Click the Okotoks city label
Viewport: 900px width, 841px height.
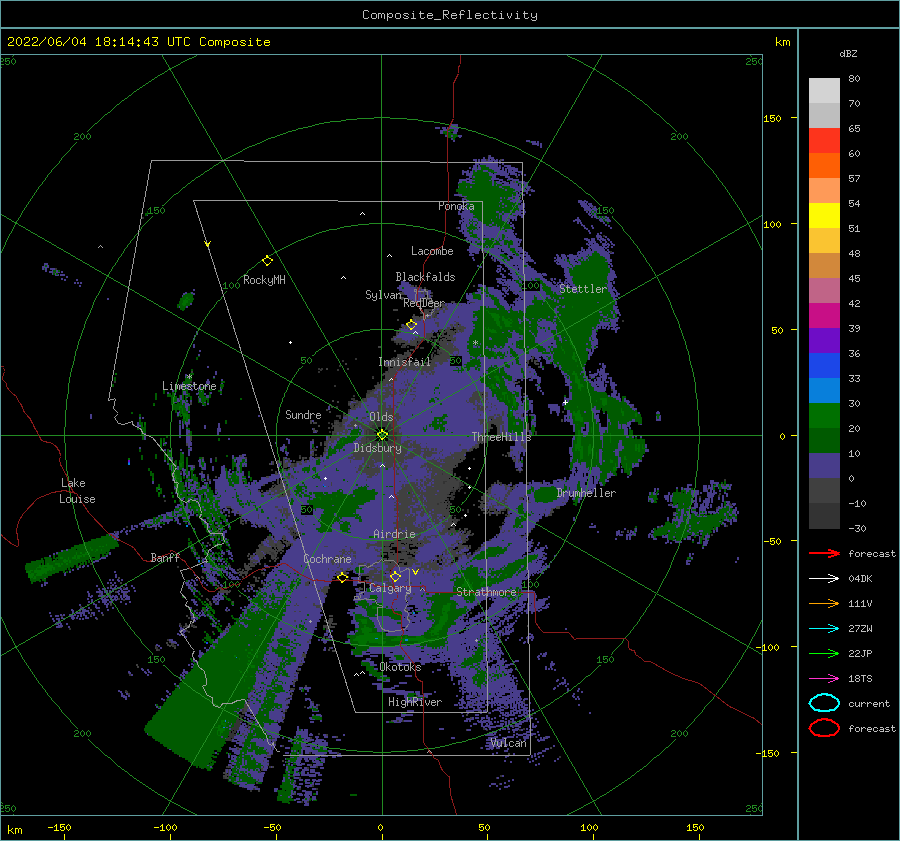coord(400,667)
